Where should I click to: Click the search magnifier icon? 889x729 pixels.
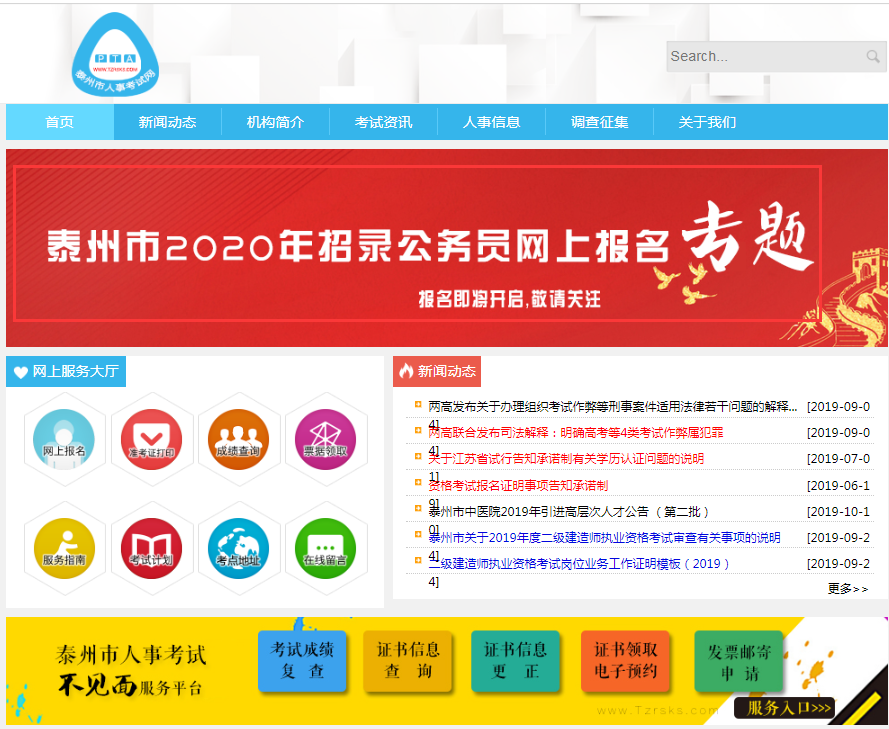(x=873, y=56)
